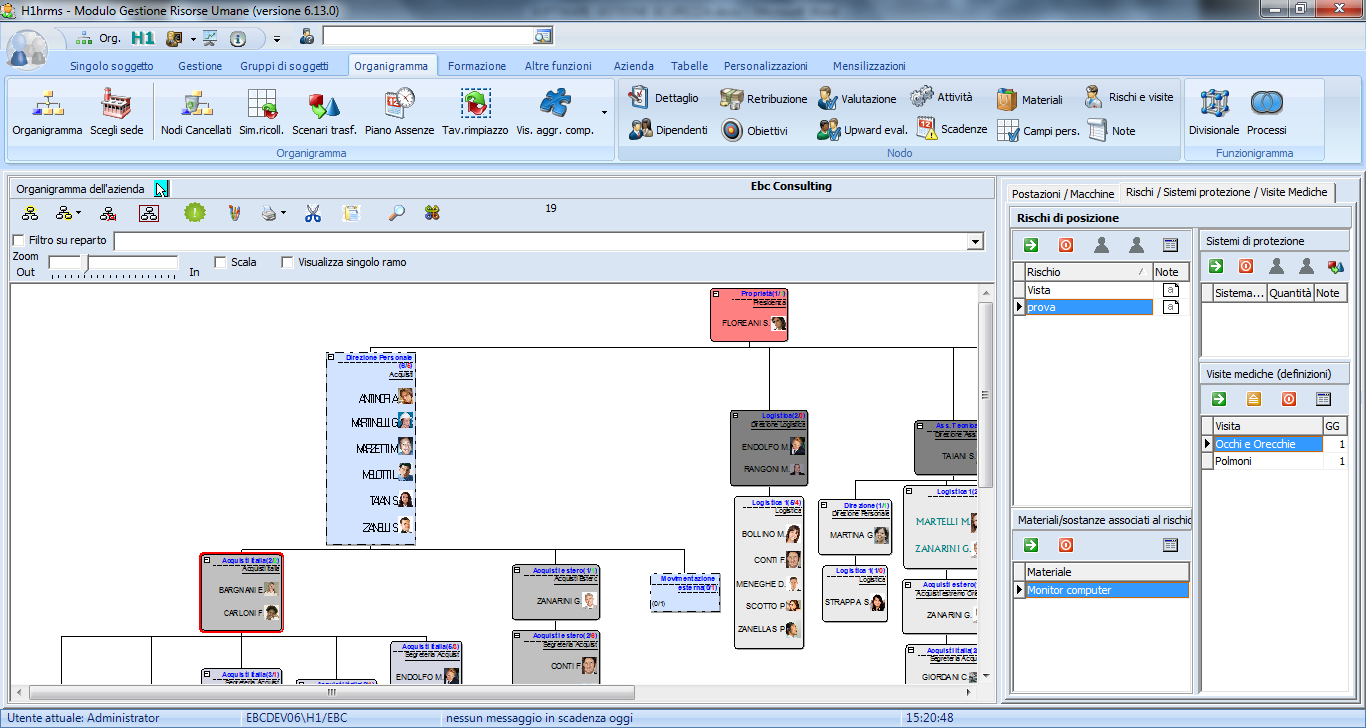The width and height of the screenshot is (1366, 728).
Task: Switch to Divisionale funzionigramma
Action: tap(1214, 111)
